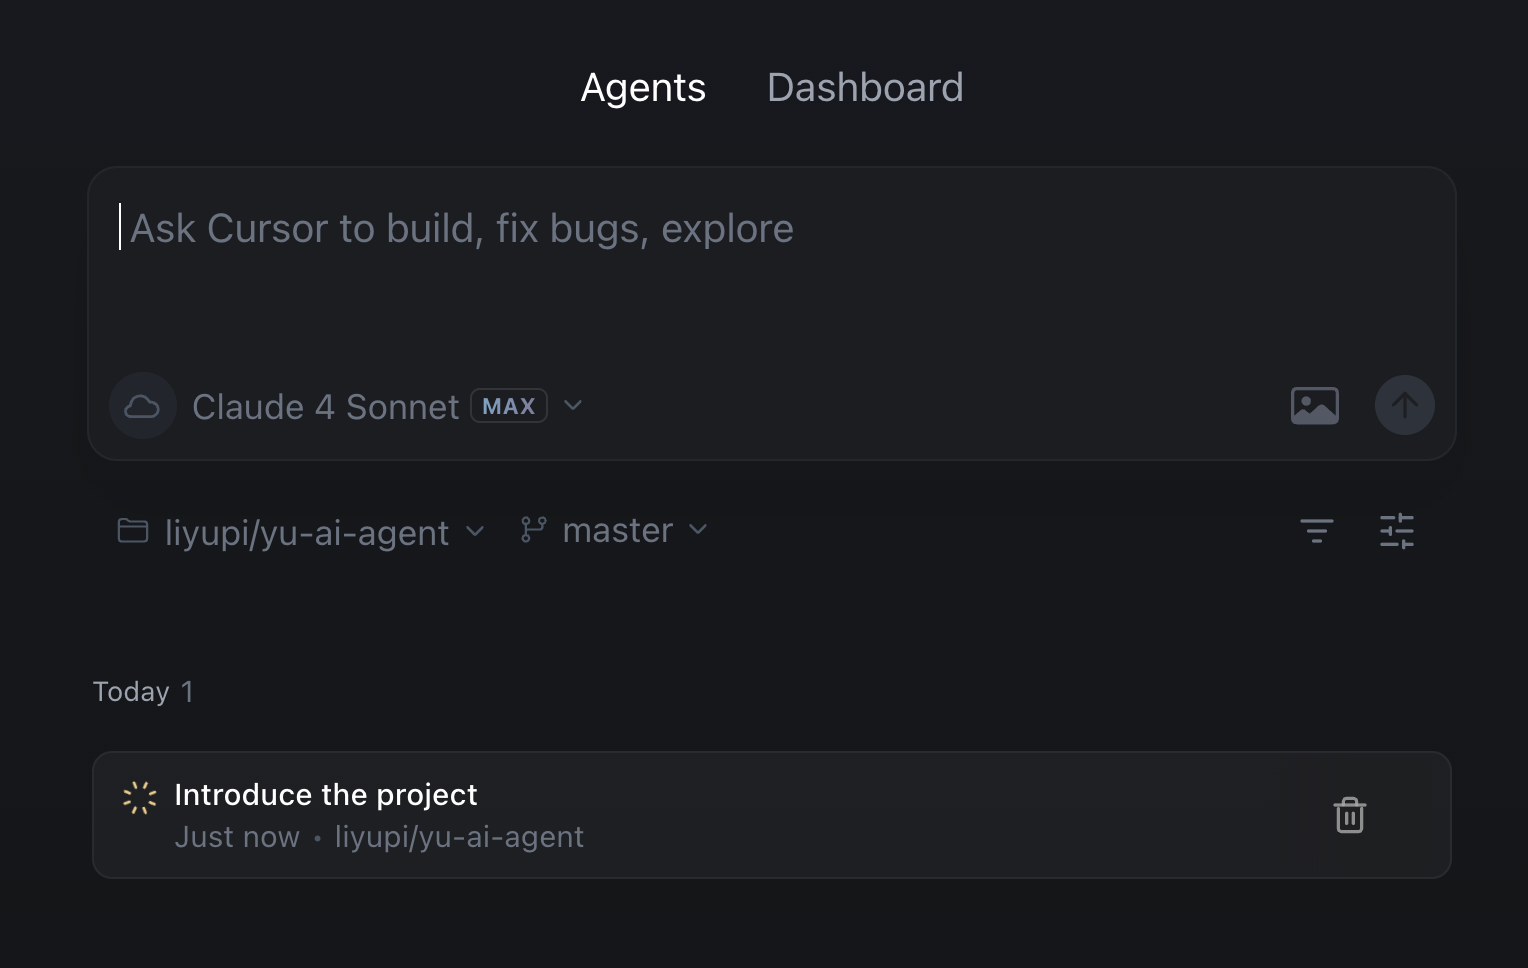
Task: Click the git branch icon
Action: [x=533, y=529]
